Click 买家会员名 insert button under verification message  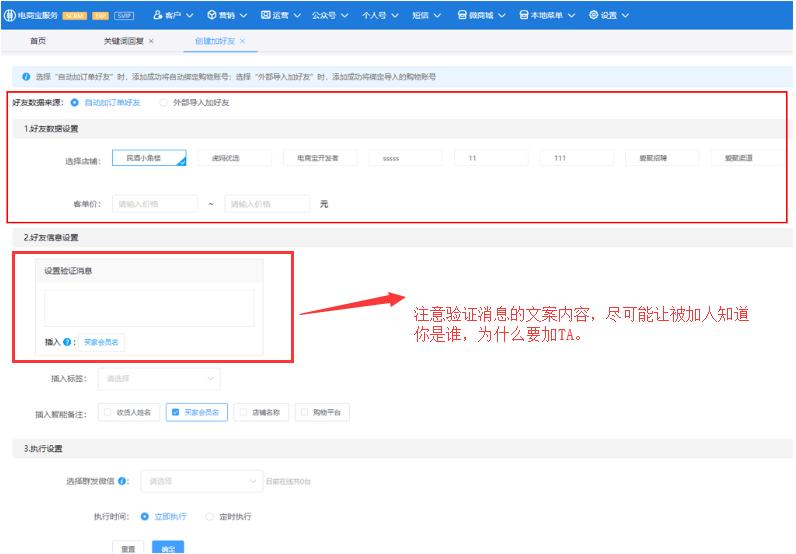(x=101, y=342)
